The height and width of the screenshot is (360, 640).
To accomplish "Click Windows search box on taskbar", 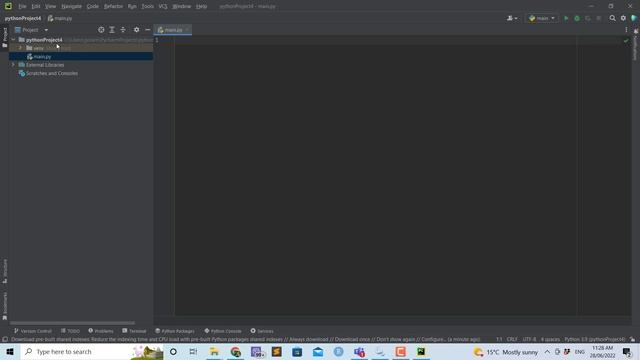I will [92, 351].
